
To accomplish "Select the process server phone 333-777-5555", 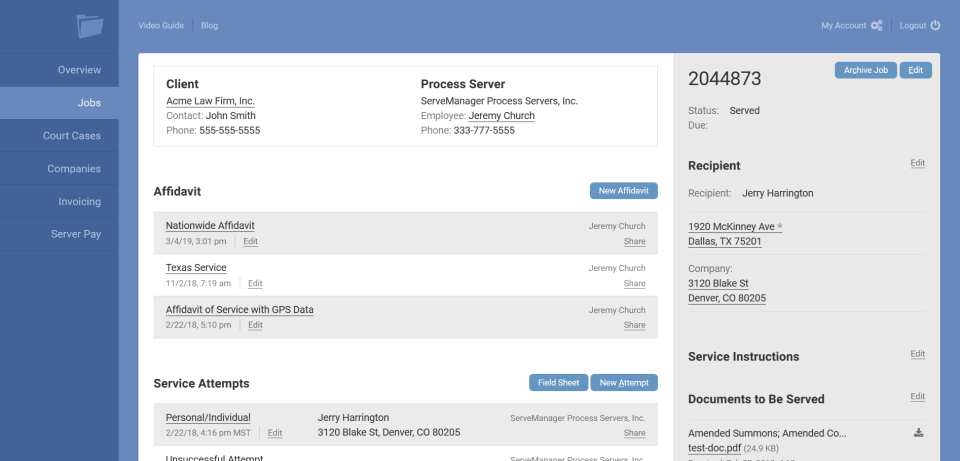I will (x=484, y=130).
